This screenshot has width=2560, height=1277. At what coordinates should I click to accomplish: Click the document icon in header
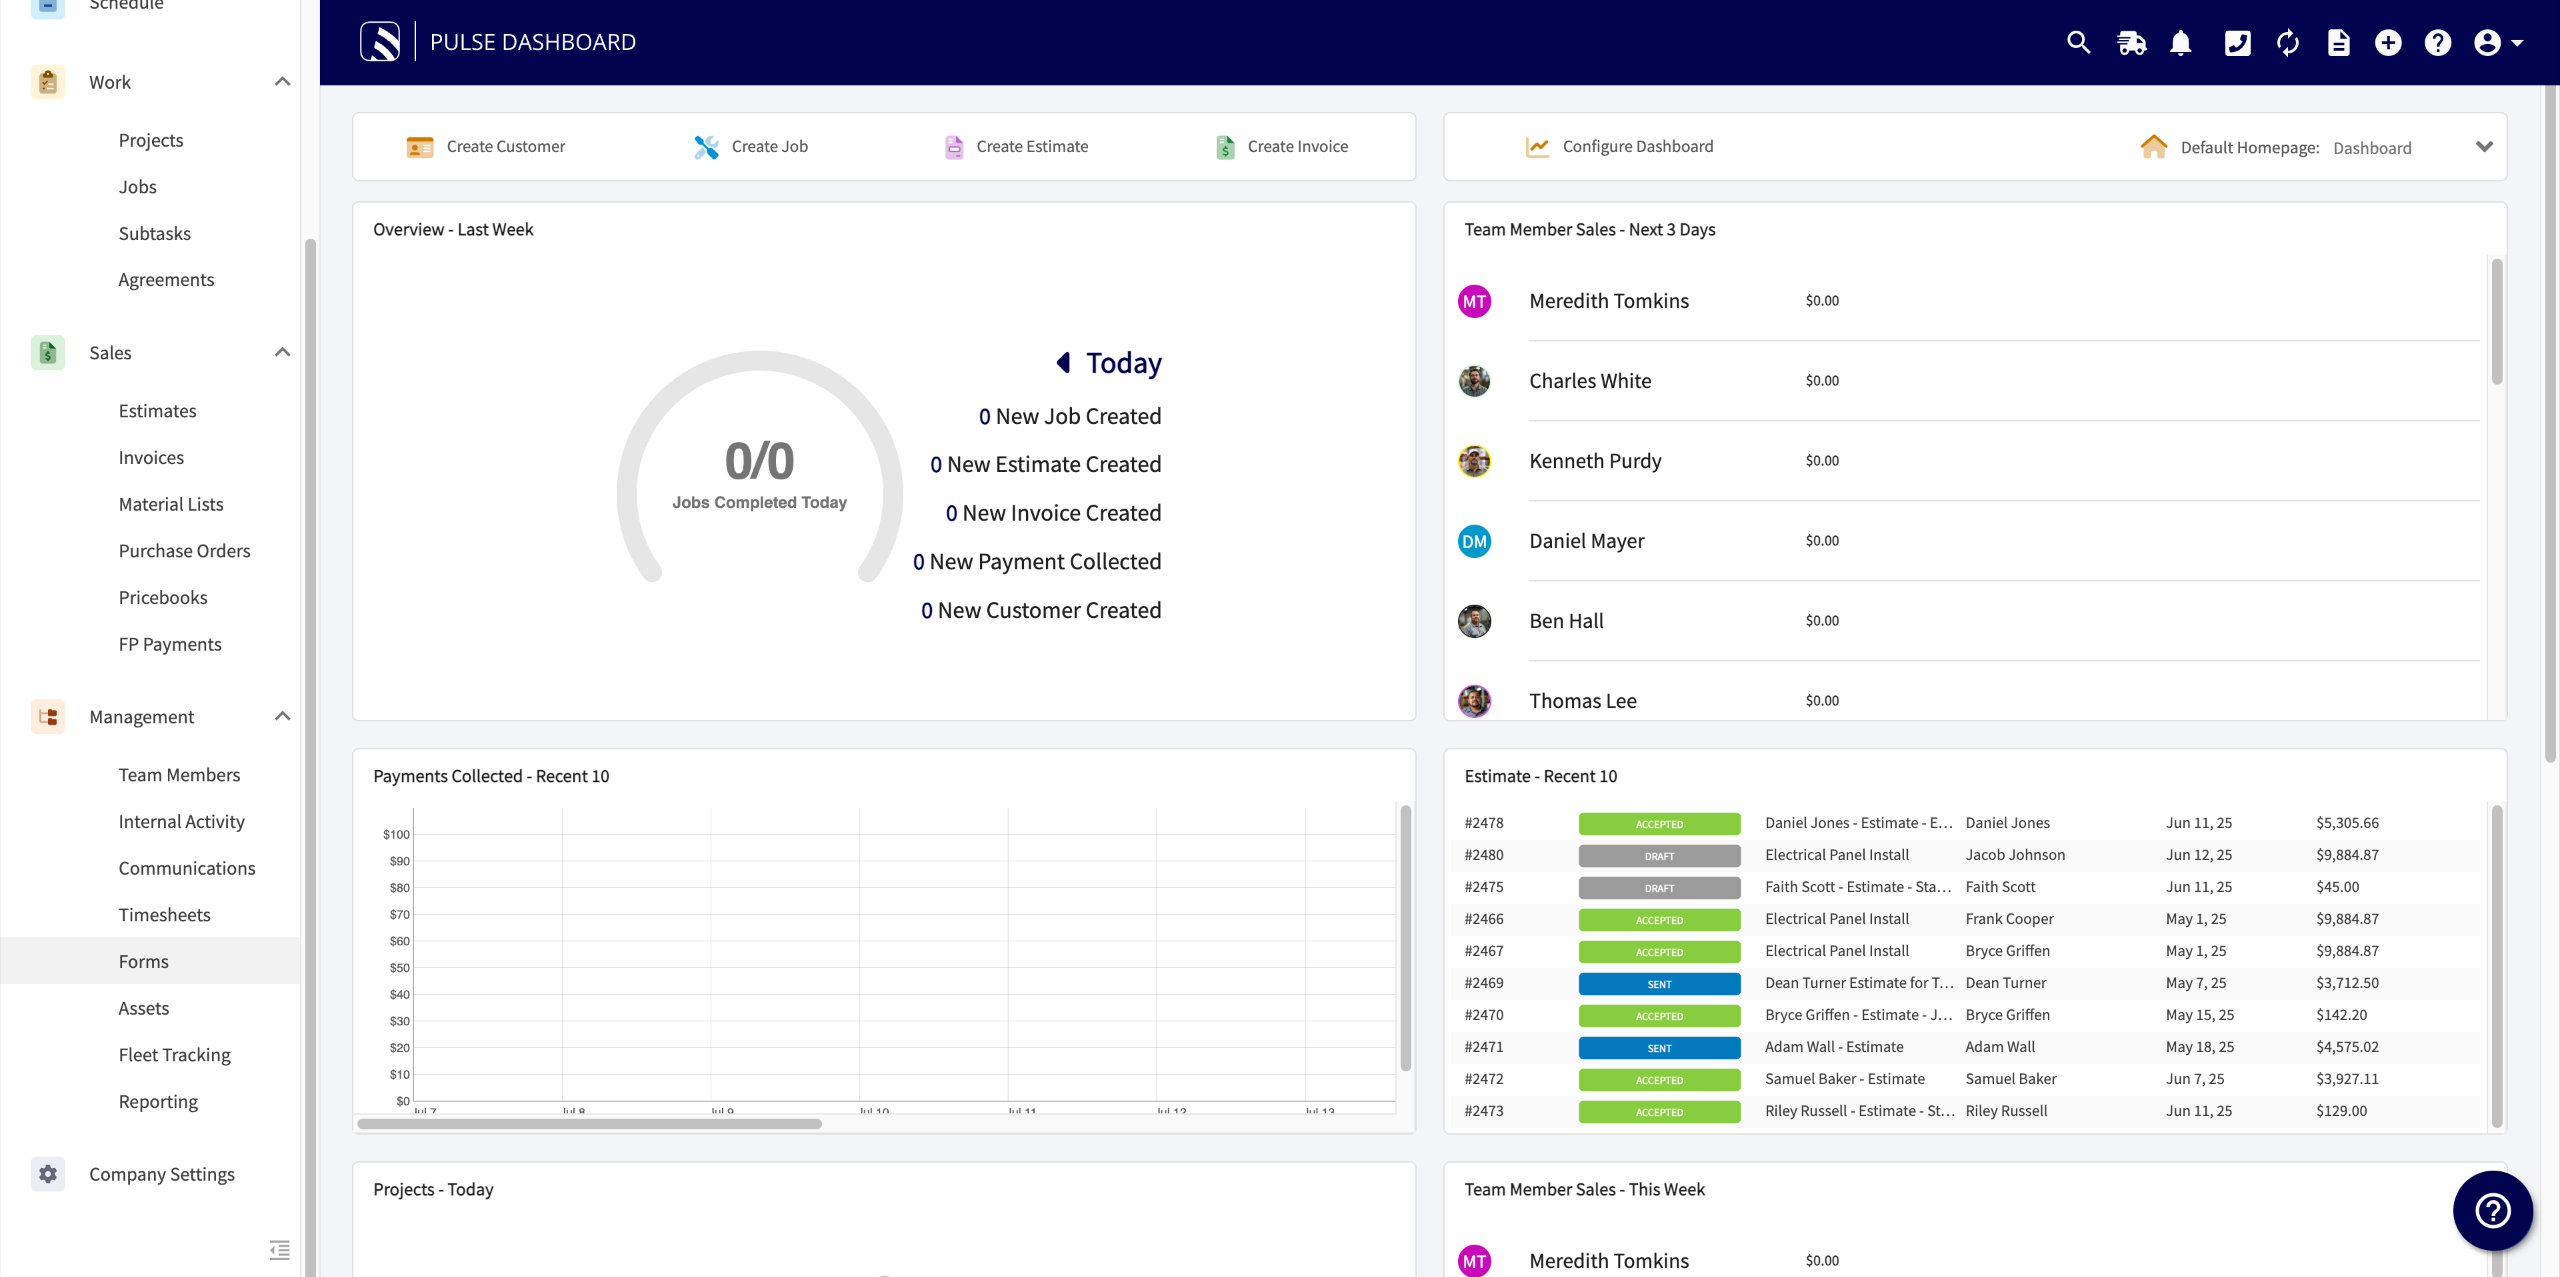[2338, 42]
